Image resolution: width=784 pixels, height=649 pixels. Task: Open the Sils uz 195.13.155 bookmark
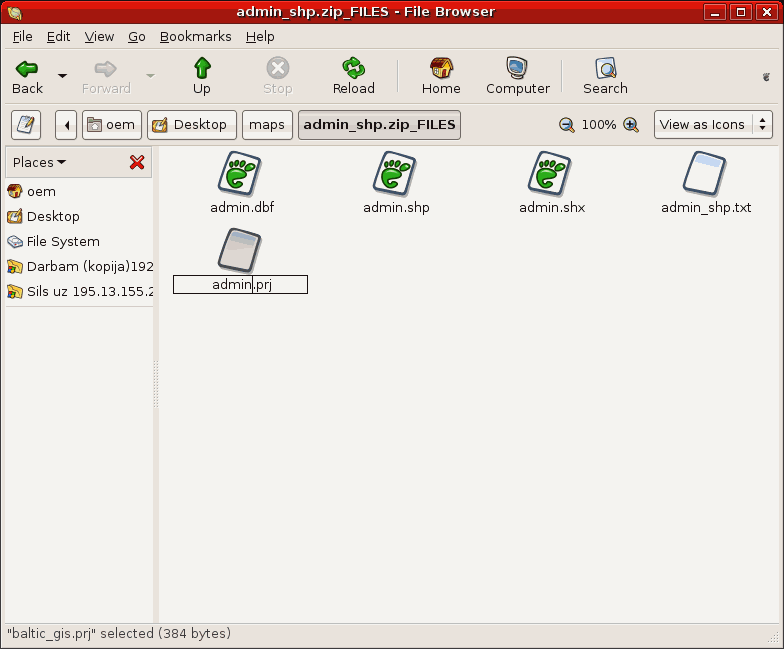(79, 292)
